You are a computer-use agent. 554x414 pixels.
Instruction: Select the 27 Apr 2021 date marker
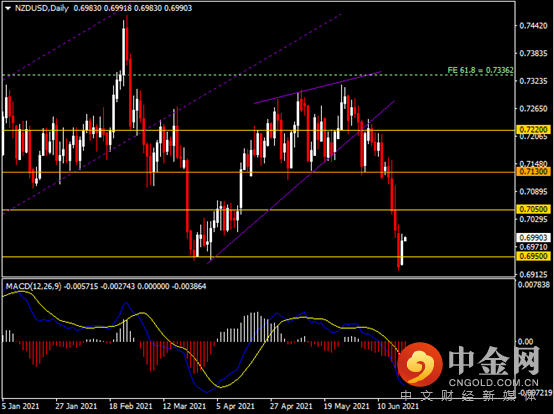pos(291,406)
